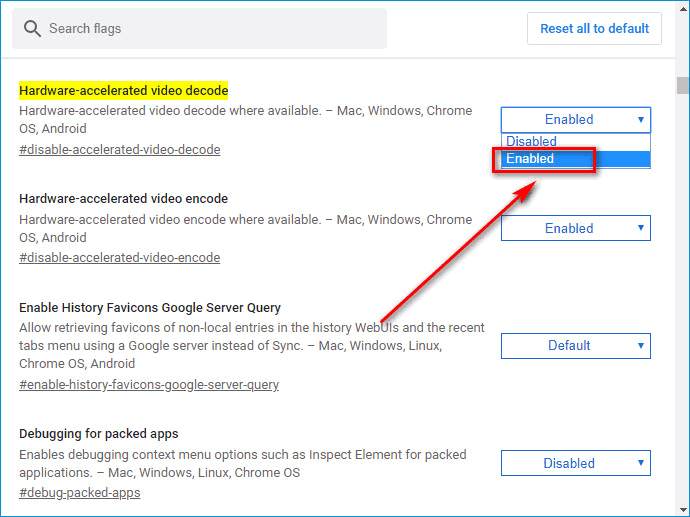Click the Hardware-accelerated video encode heading
This screenshot has height=517, width=690.
(x=123, y=199)
